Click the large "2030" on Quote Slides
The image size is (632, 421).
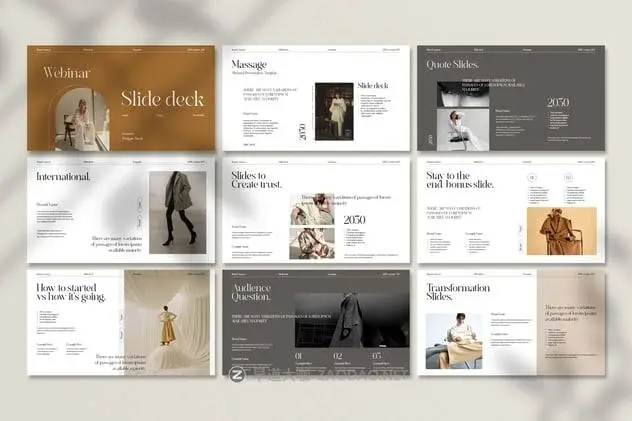pos(558,102)
